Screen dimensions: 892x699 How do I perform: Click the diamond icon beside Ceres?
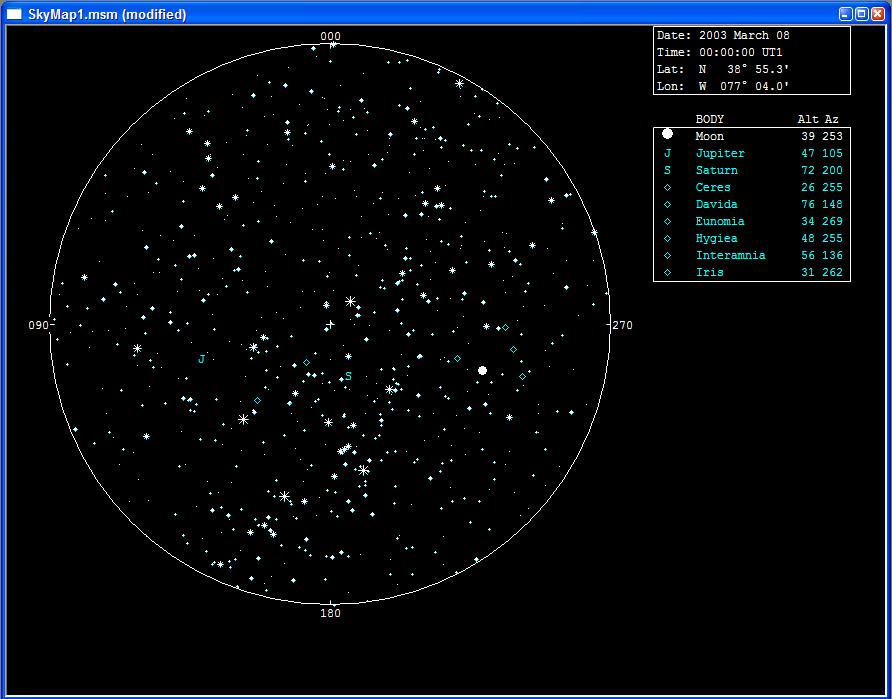(666, 187)
